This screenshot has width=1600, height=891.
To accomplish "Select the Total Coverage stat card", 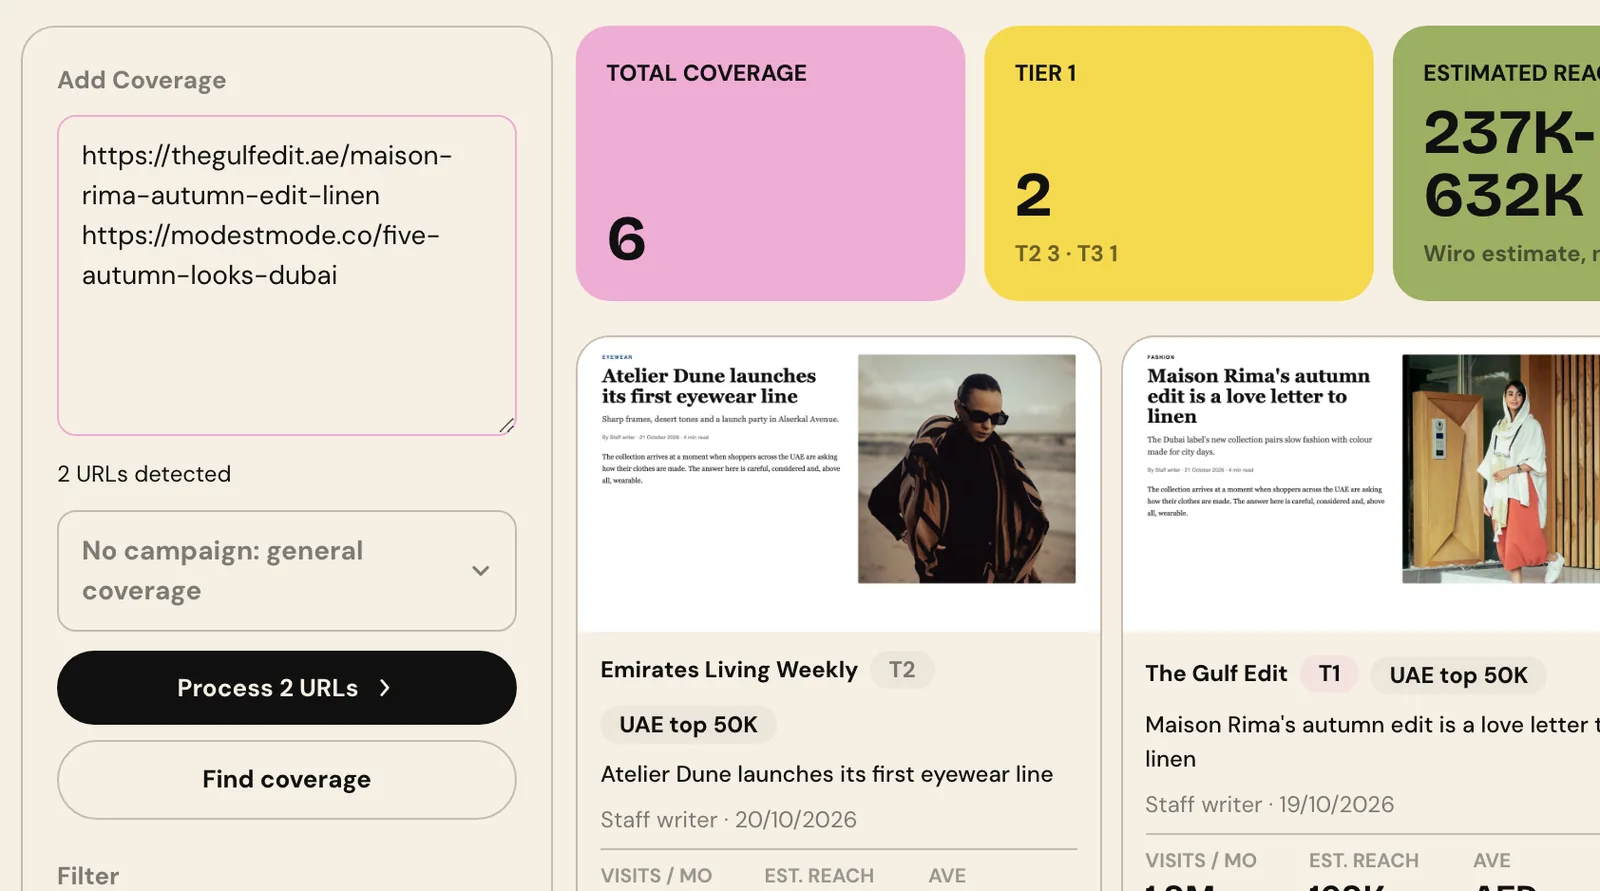I will (x=770, y=163).
